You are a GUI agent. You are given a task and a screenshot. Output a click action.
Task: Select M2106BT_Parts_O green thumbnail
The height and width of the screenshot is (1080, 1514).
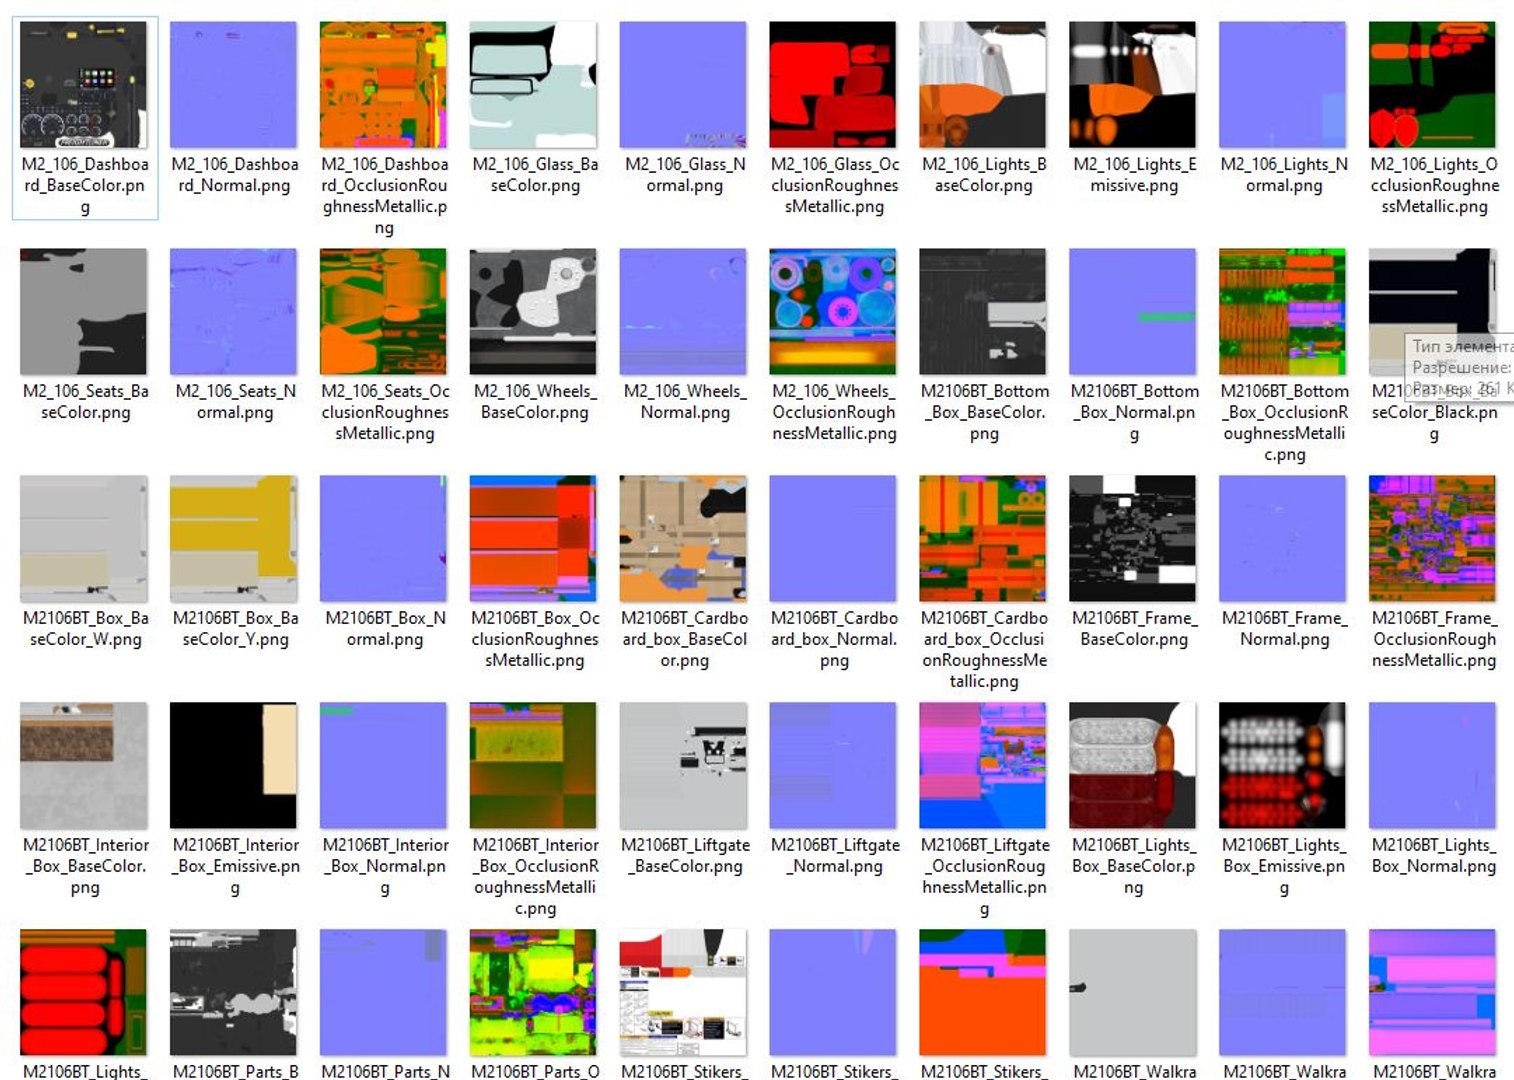pos(534,993)
